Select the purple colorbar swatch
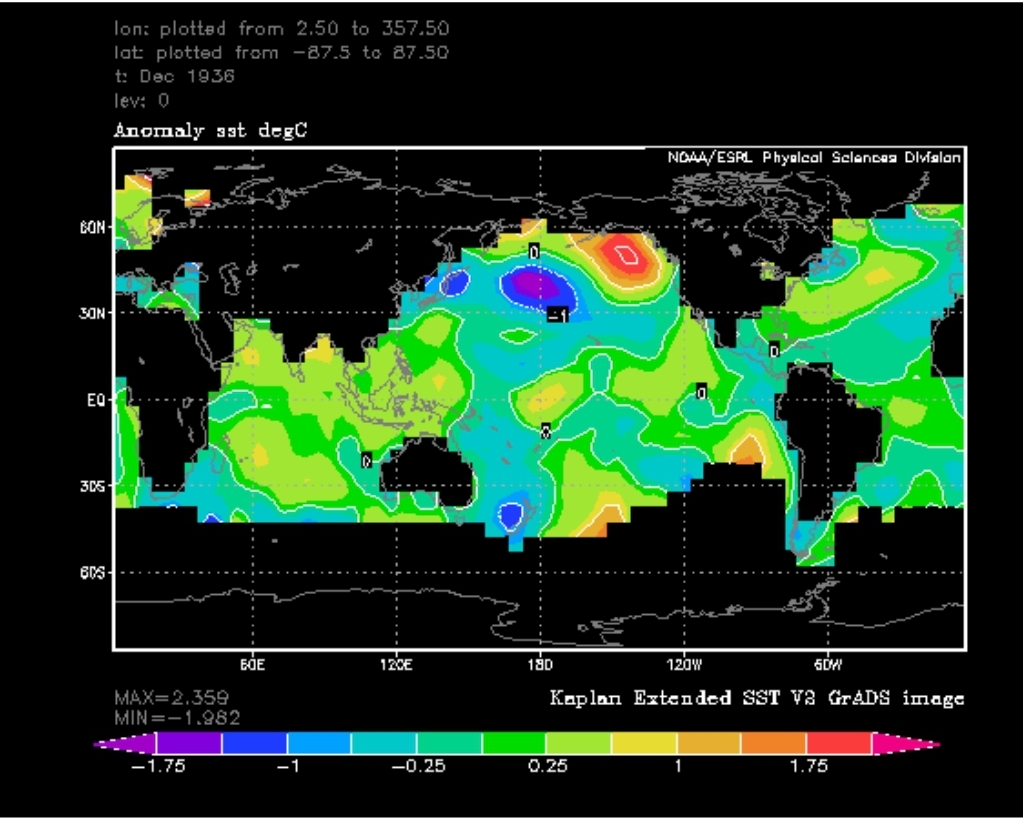This screenshot has width=1023, height=818. (x=189, y=744)
